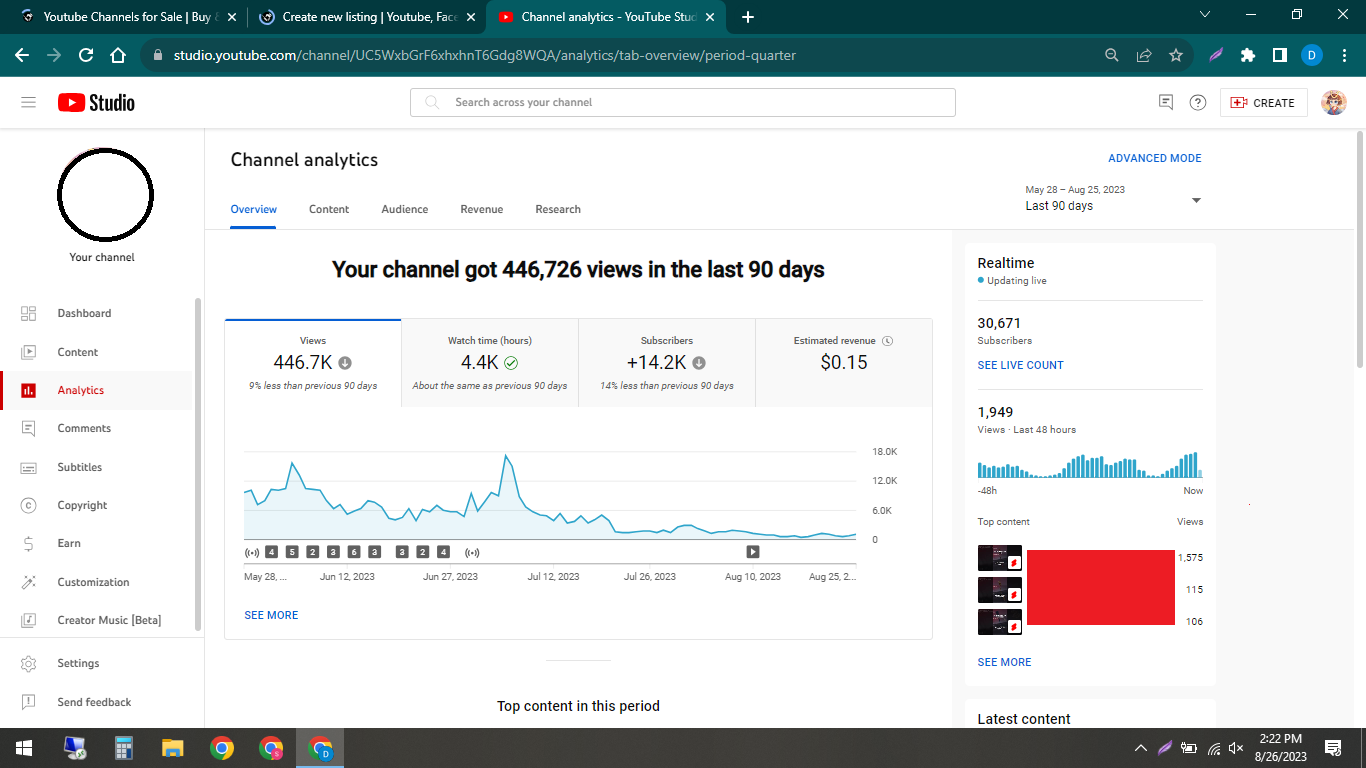The height and width of the screenshot is (768, 1366).
Task: Click ADVANCED MODE link
Action: [x=1154, y=158]
